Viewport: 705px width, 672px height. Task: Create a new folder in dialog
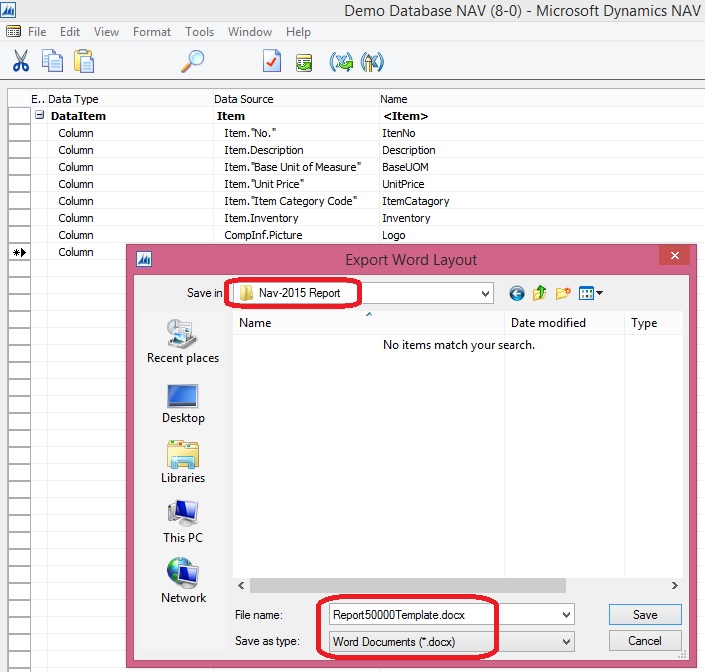tap(562, 293)
